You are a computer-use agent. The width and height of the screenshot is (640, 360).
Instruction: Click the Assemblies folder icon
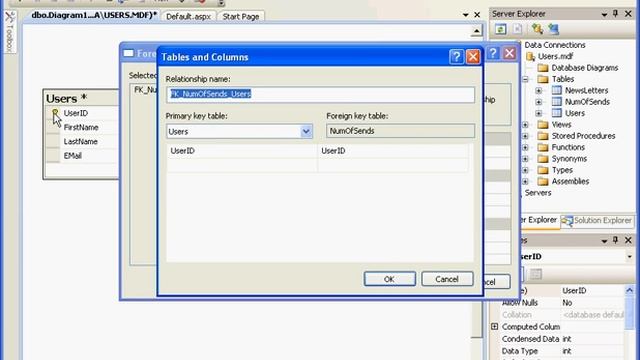click(x=542, y=182)
